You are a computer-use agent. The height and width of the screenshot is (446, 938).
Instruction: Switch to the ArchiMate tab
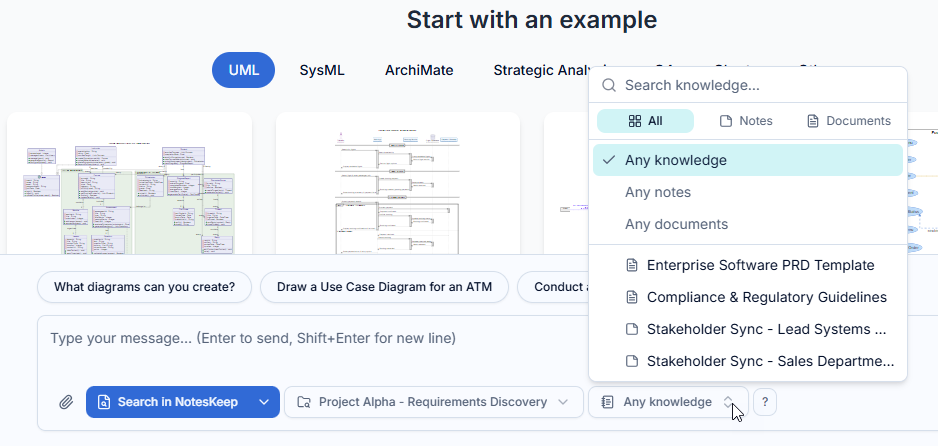(x=419, y=70)
